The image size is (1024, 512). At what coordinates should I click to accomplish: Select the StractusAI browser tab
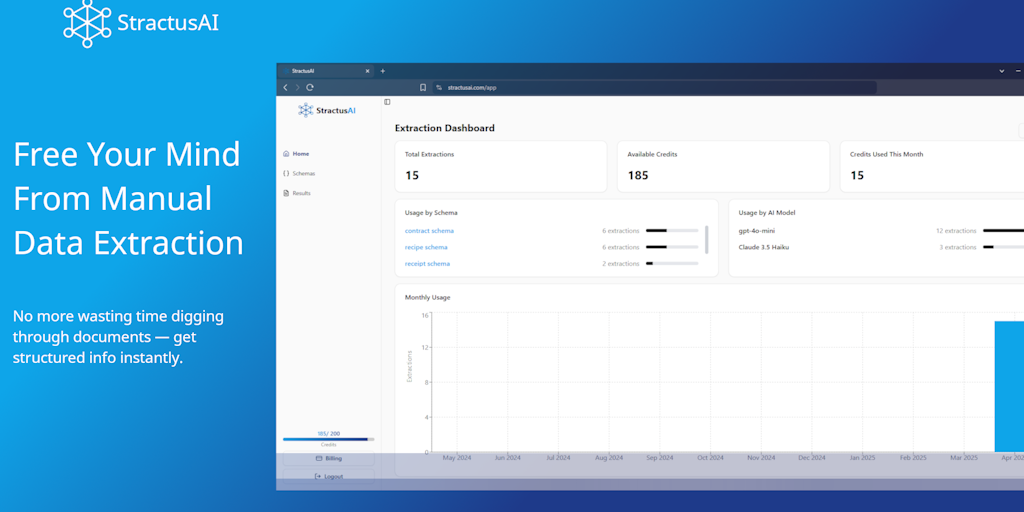[325, 71]
